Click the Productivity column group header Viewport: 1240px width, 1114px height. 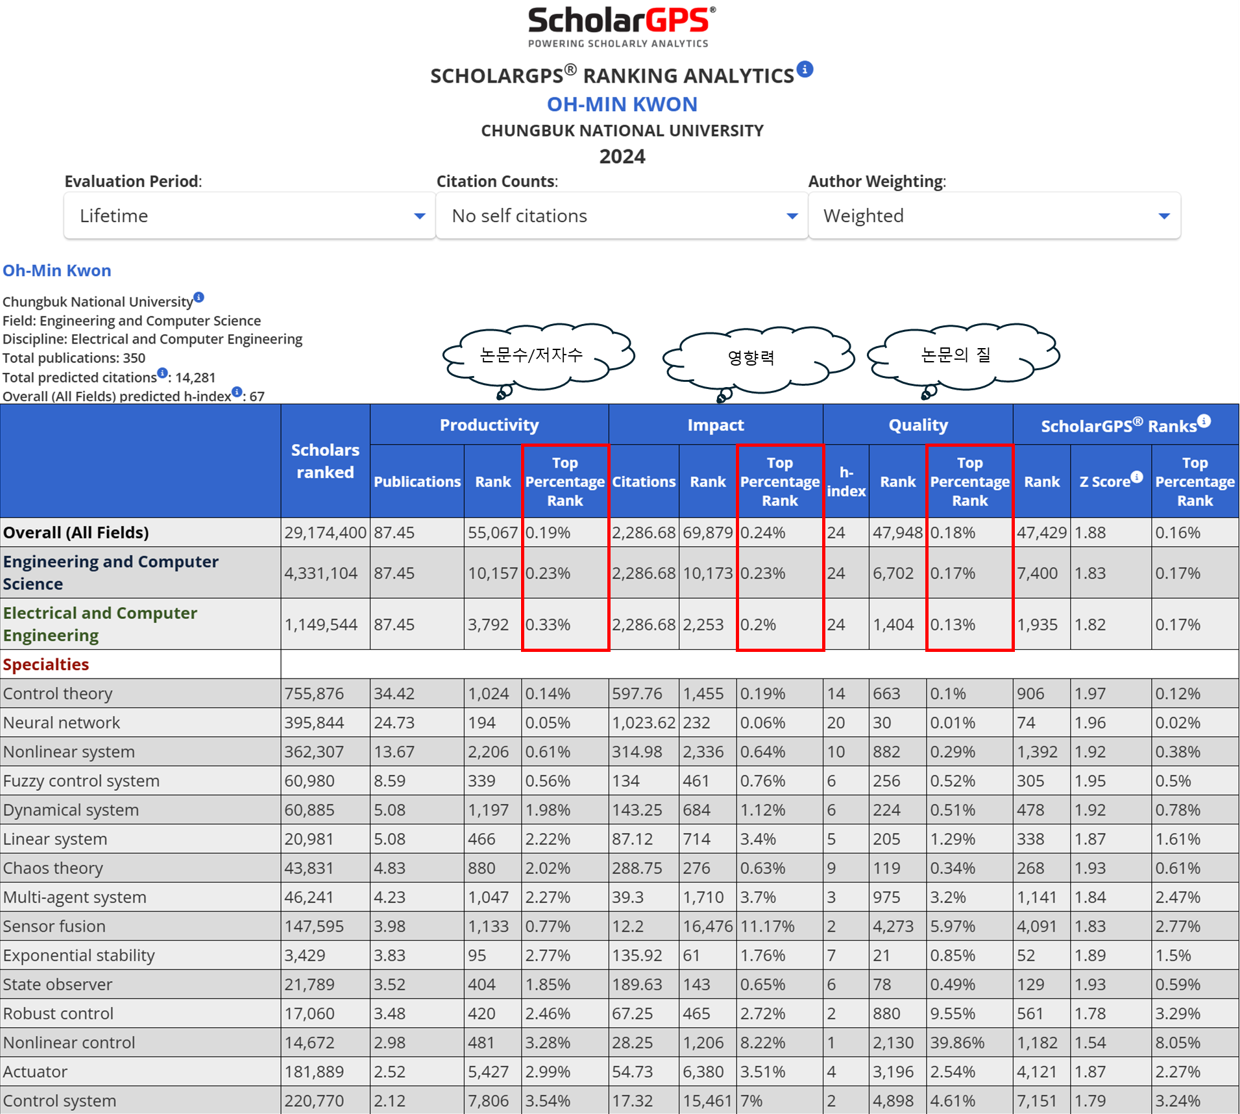[489, 425]
